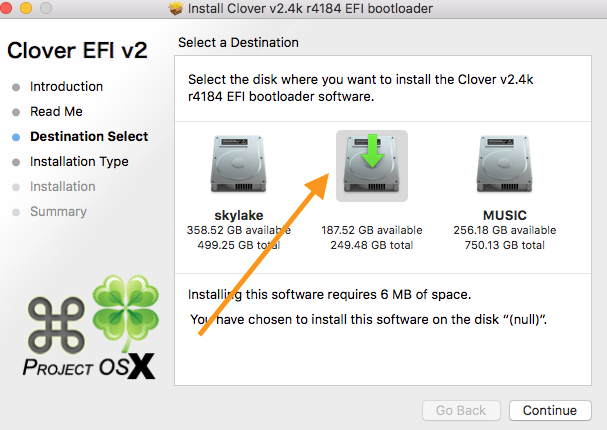
Task: Click the Go Back button
Action: pyautogui.click(x=461, y=410)
